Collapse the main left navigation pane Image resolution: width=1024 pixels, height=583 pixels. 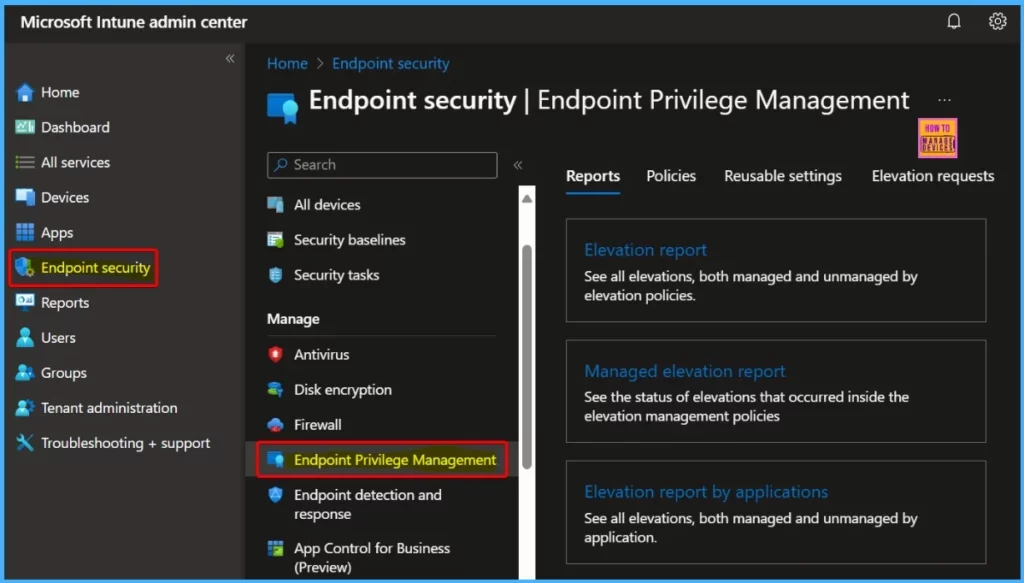230,59
